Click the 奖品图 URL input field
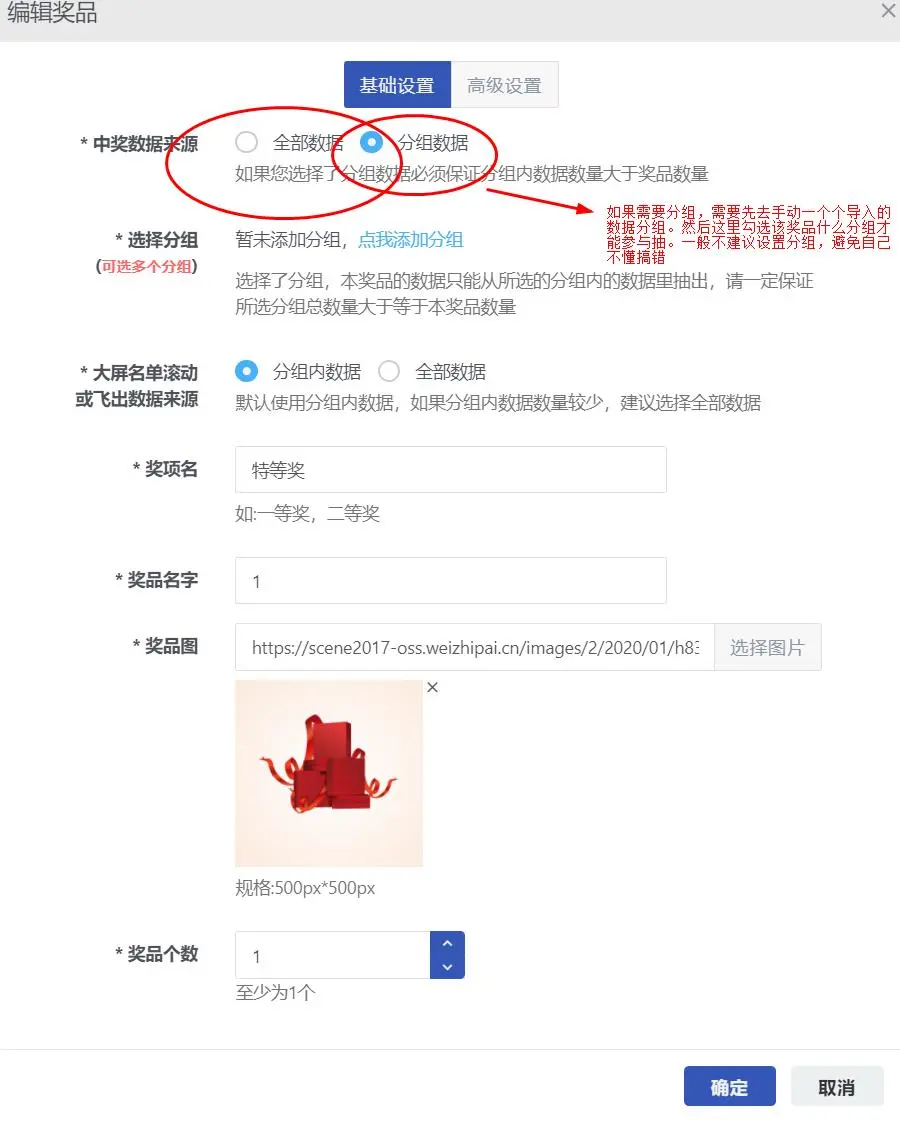The width and height of the screenshot is (900, 1122). click(x=474, y=648)
